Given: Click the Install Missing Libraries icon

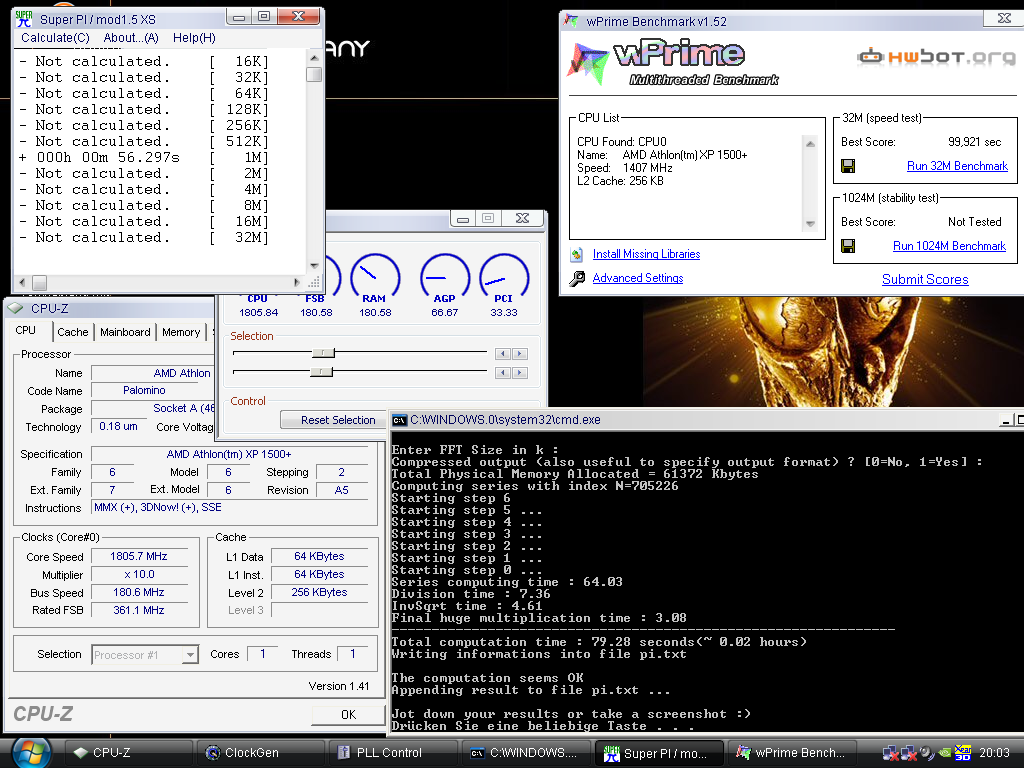Looking at the screenshot, I should pyautogui.click(x=577, y=254).
